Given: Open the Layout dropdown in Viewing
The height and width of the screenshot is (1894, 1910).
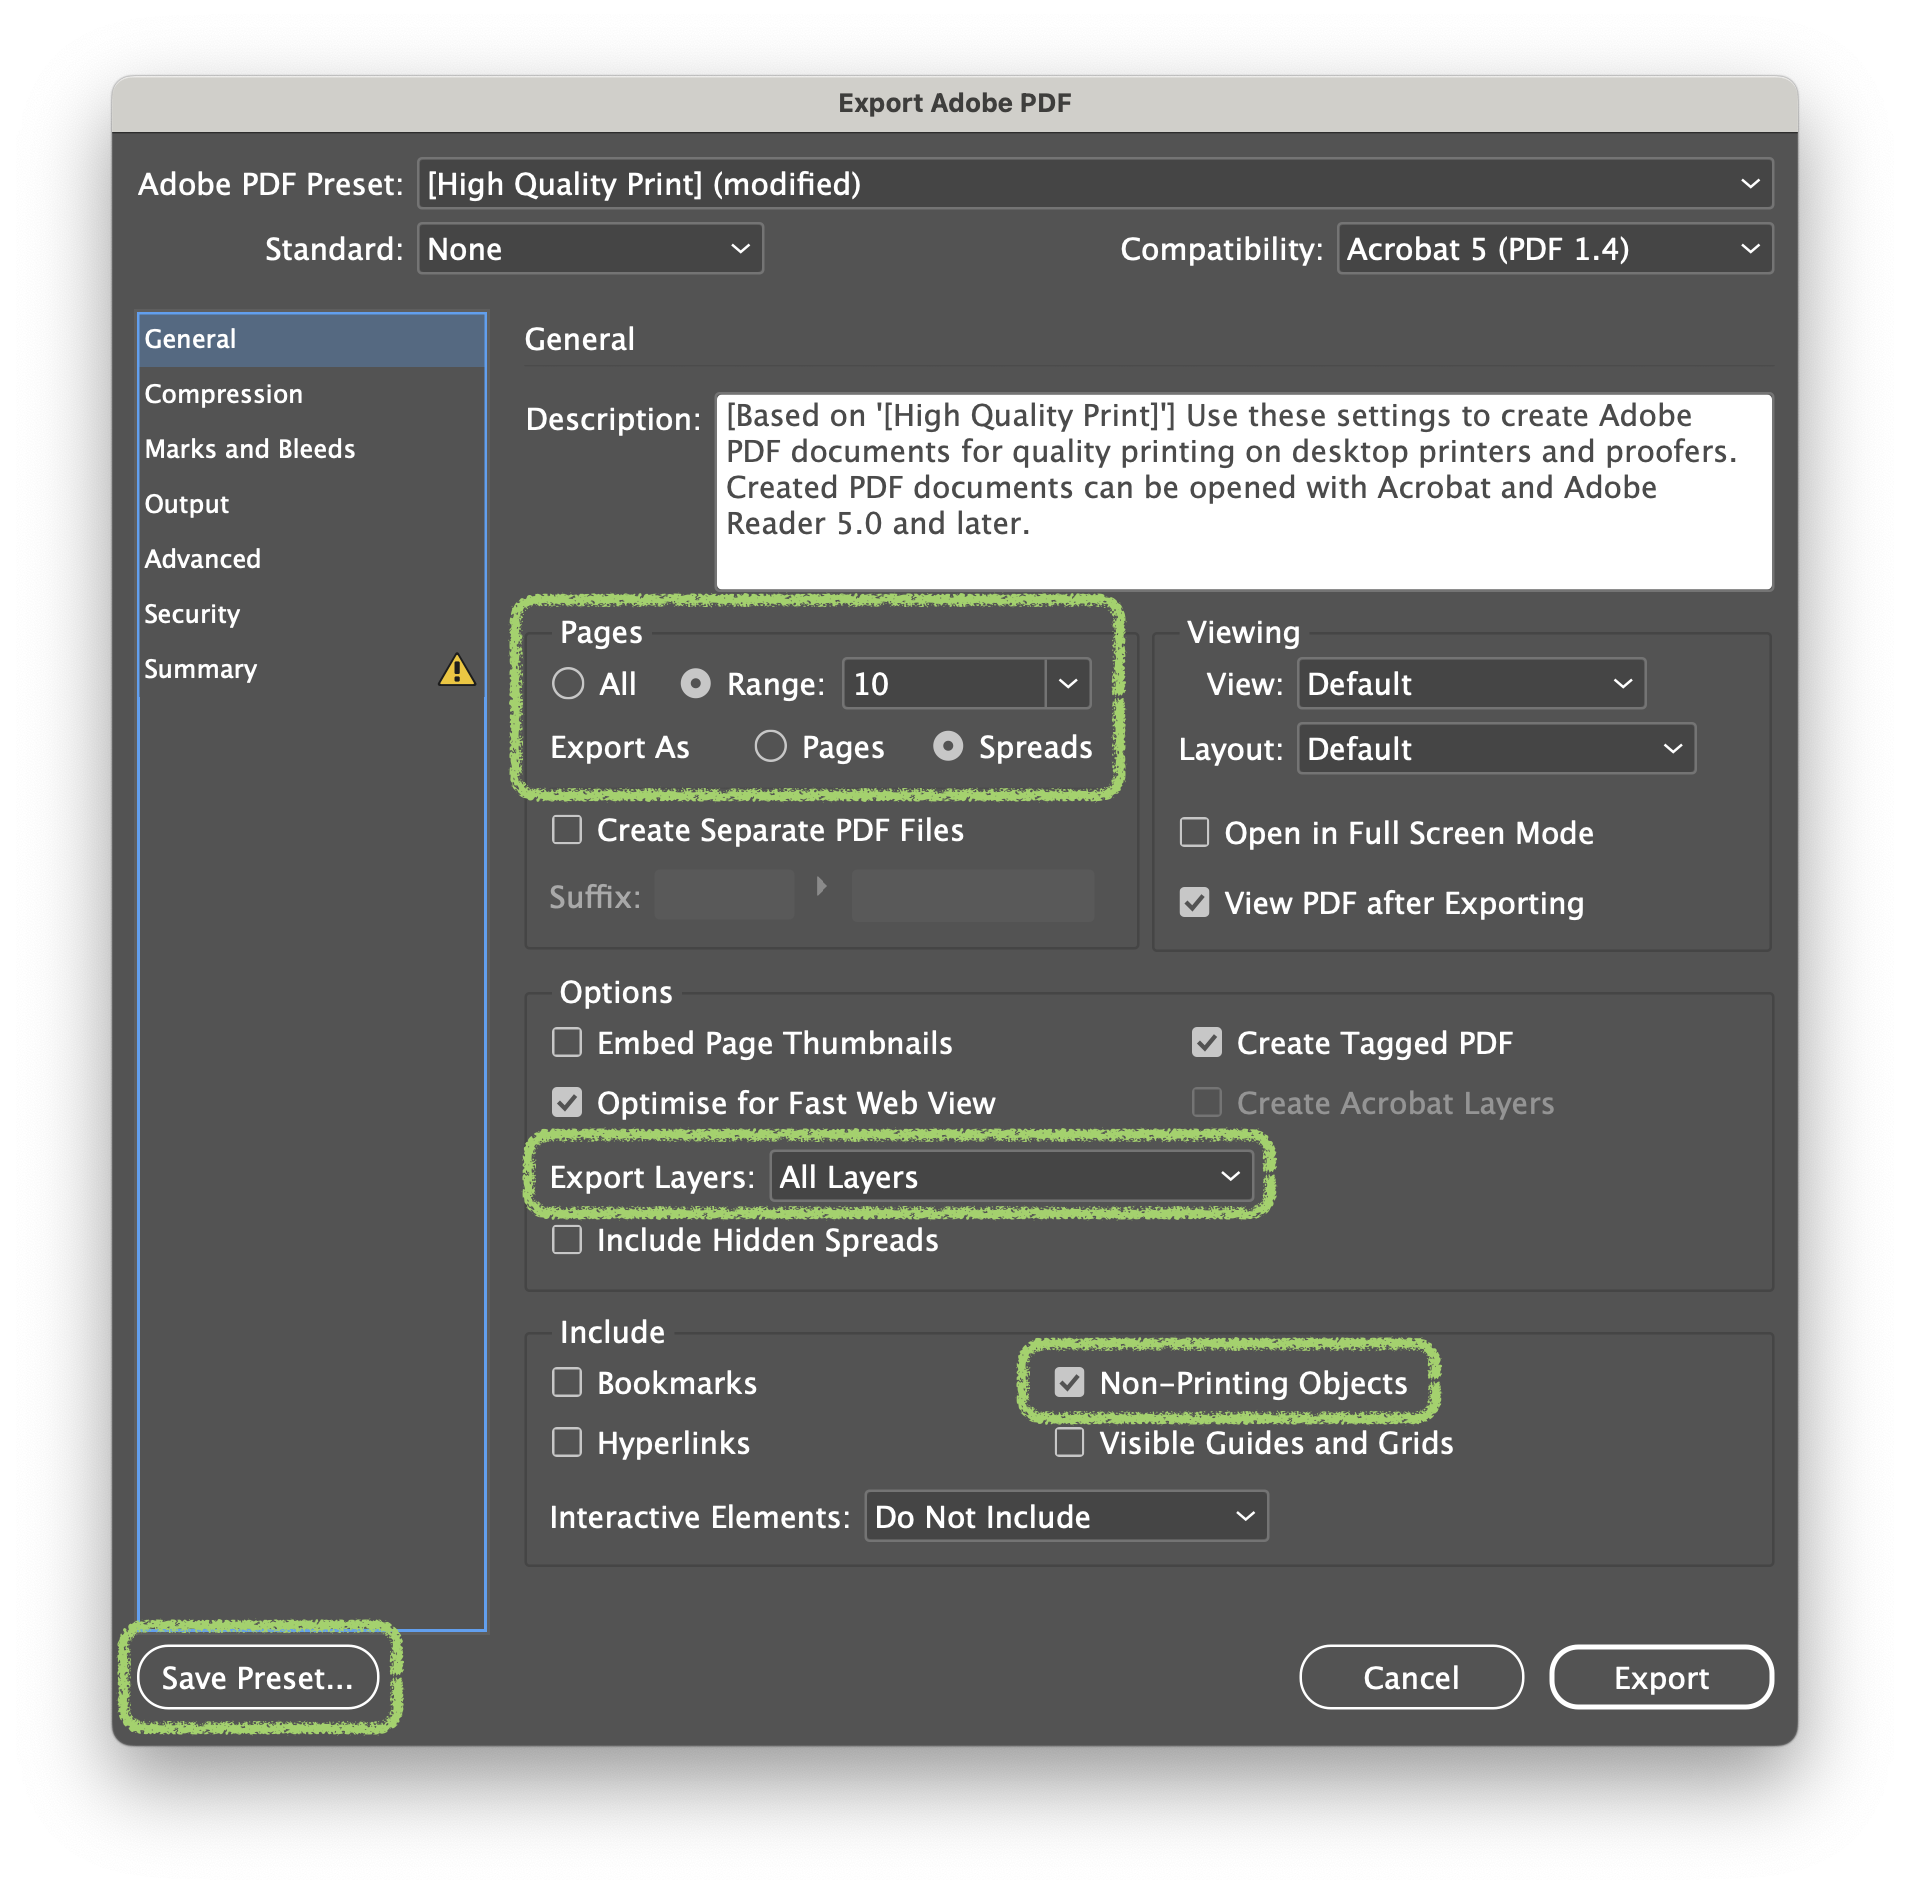Looking at the screenshot, I should (1496, 749).
